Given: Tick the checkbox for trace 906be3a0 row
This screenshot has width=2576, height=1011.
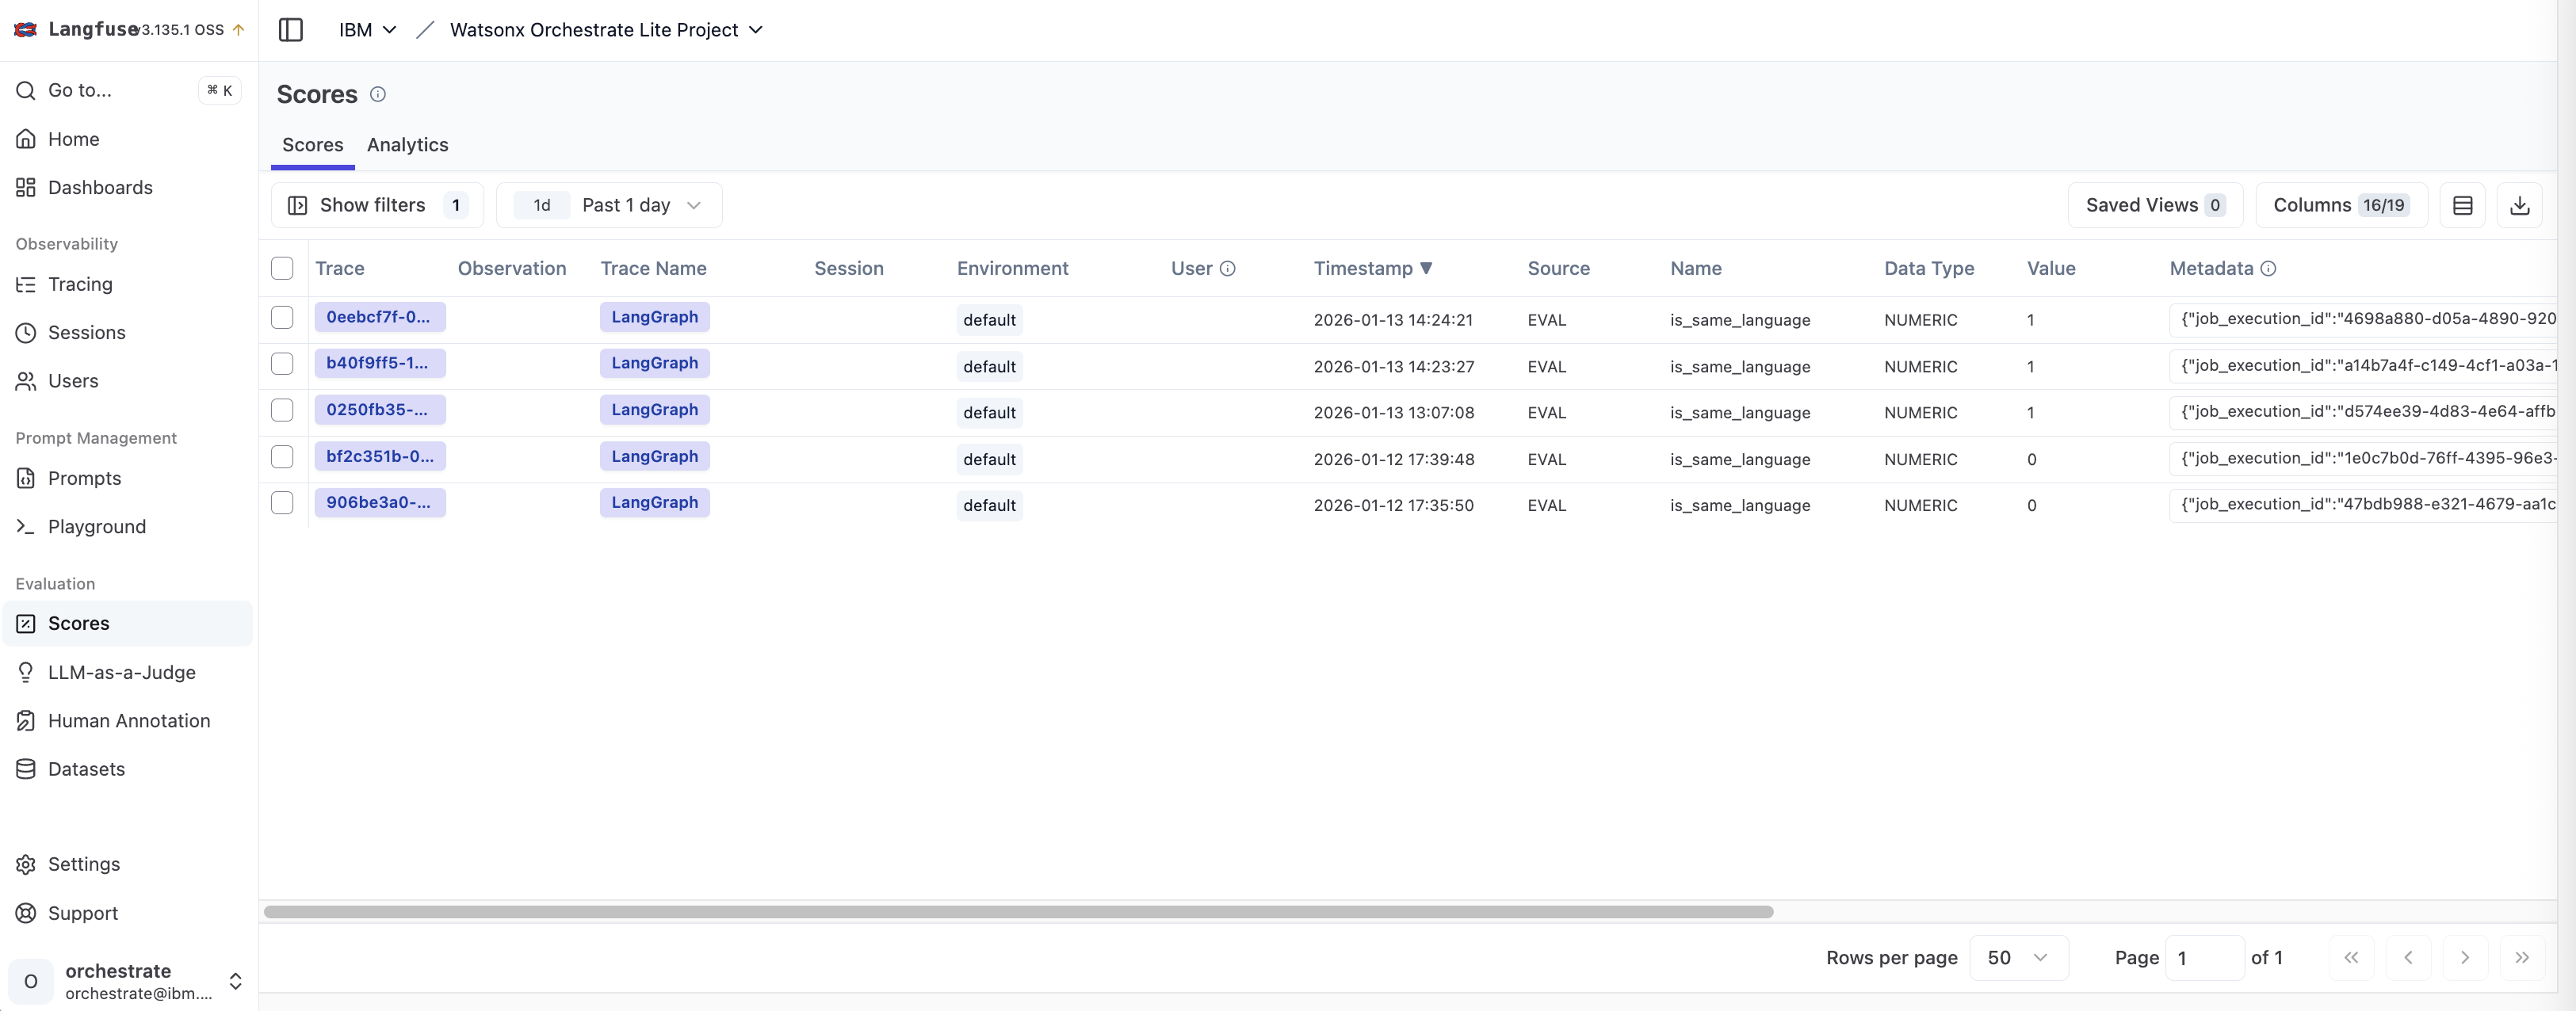Looking at the screenshot, I should point(282,502).
